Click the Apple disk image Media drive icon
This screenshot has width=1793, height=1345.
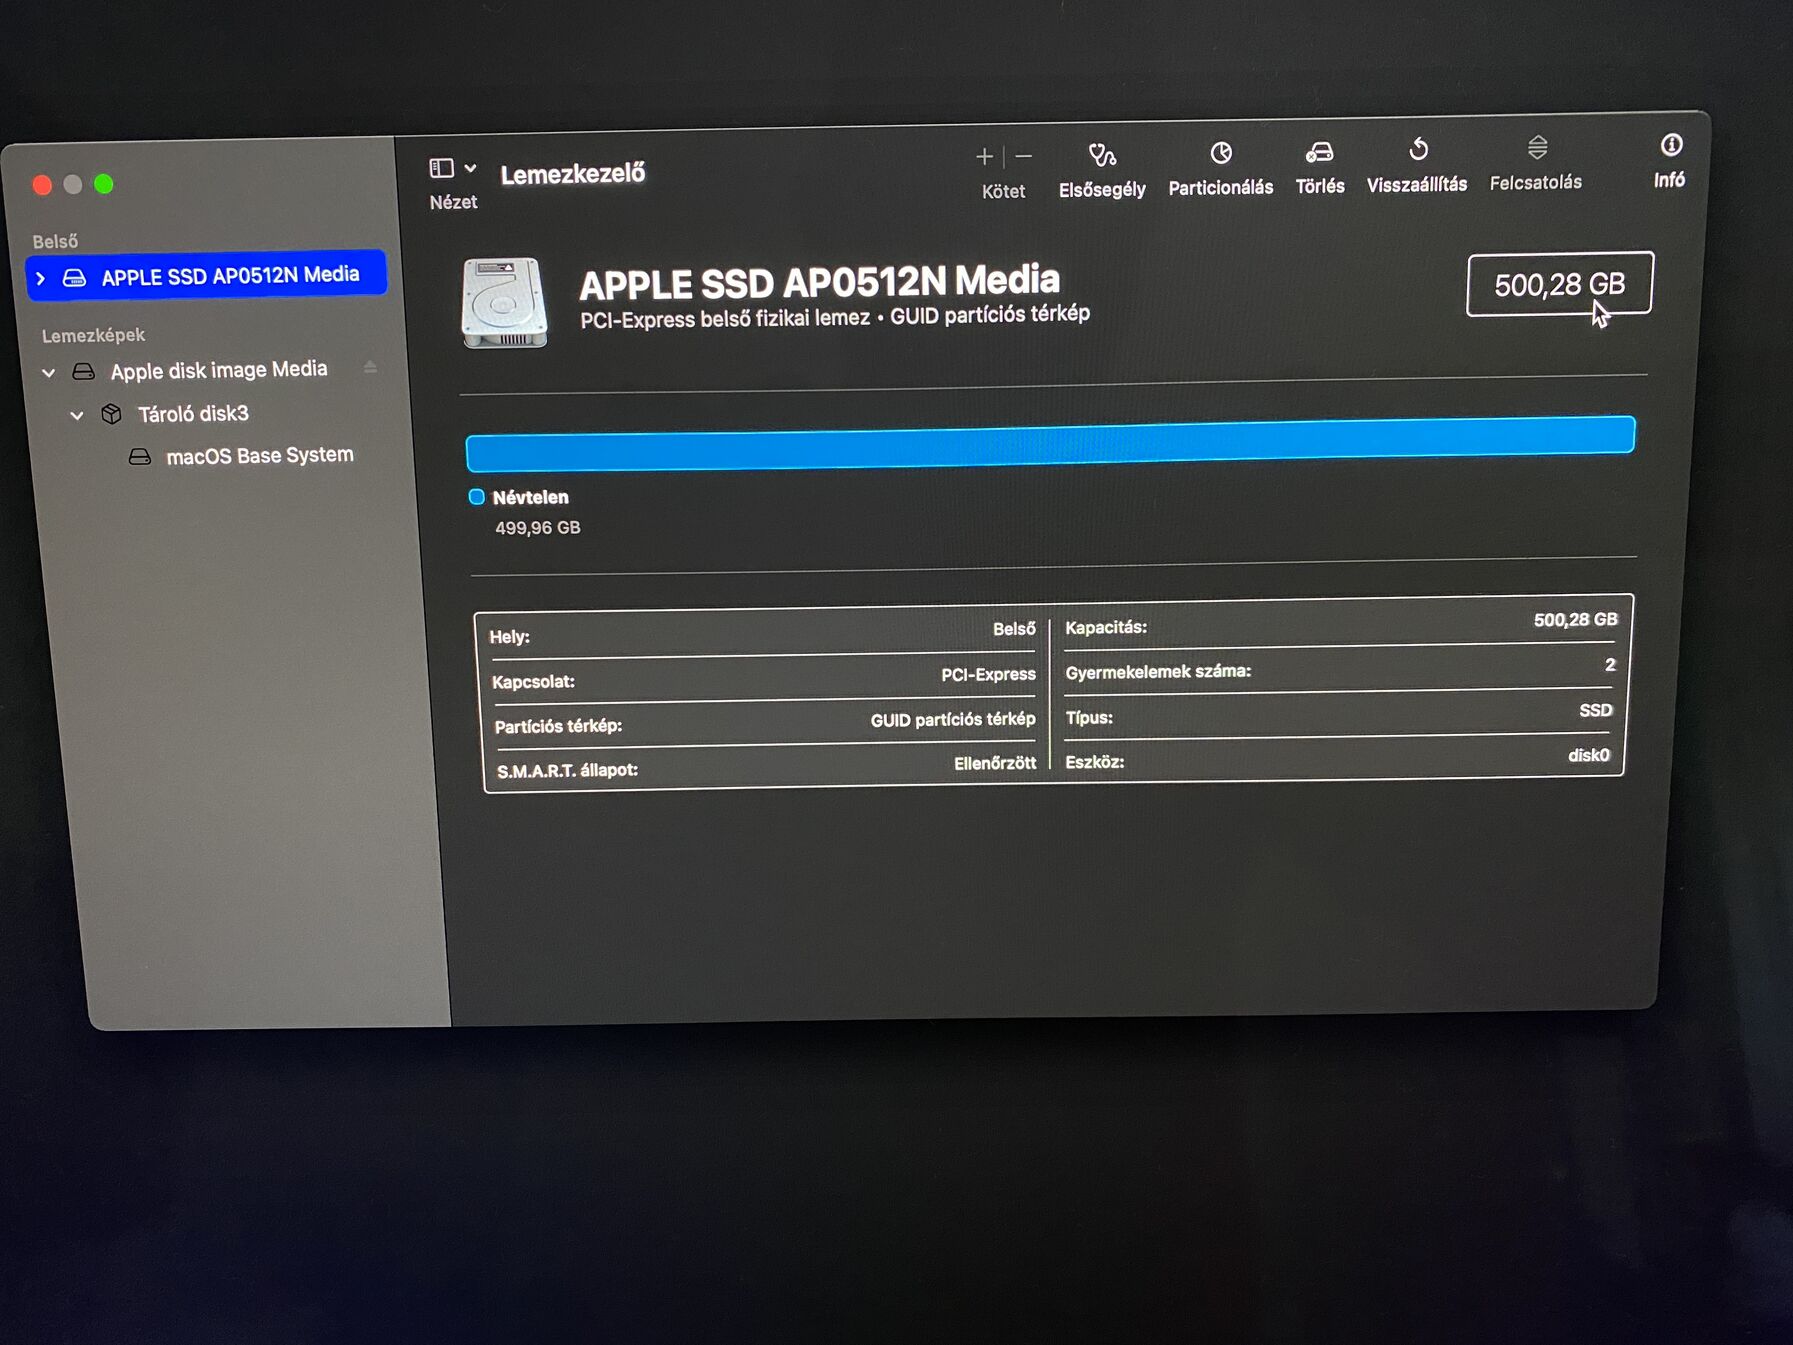click(x=84, y=372)
